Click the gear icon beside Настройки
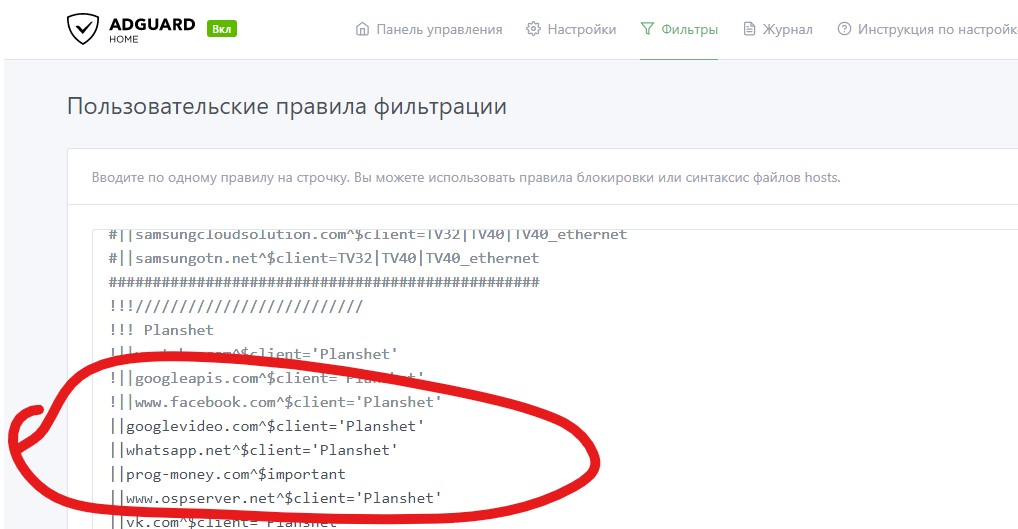Image resolution: width=1018 pixels, height=529 pixels. point(533,29)
